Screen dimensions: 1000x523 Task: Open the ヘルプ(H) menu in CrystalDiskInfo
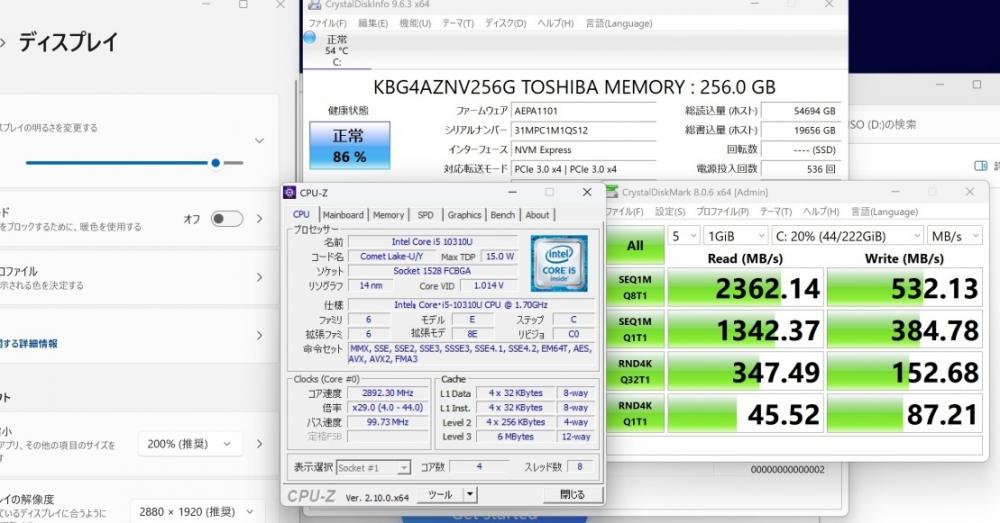tap(555, 24)
